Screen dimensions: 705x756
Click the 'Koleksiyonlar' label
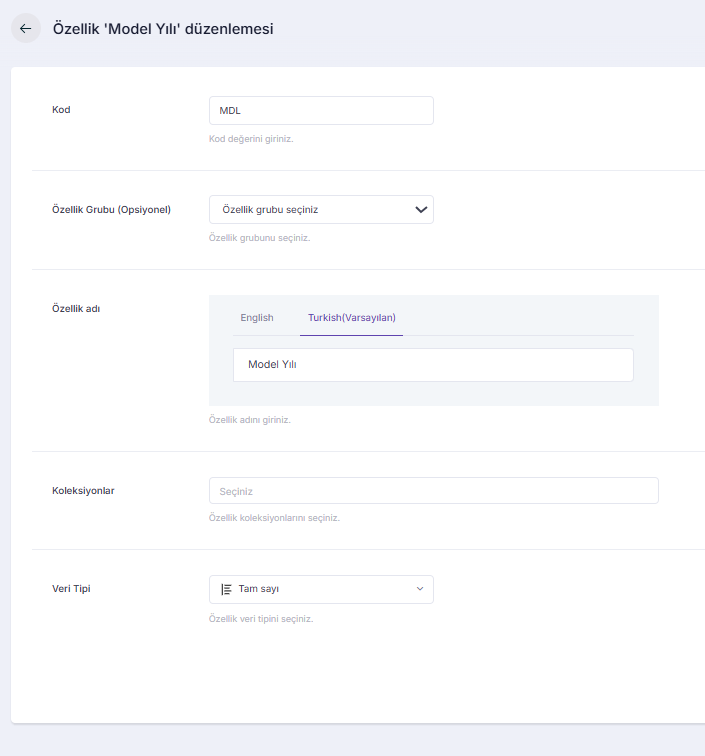pos(83,491)
